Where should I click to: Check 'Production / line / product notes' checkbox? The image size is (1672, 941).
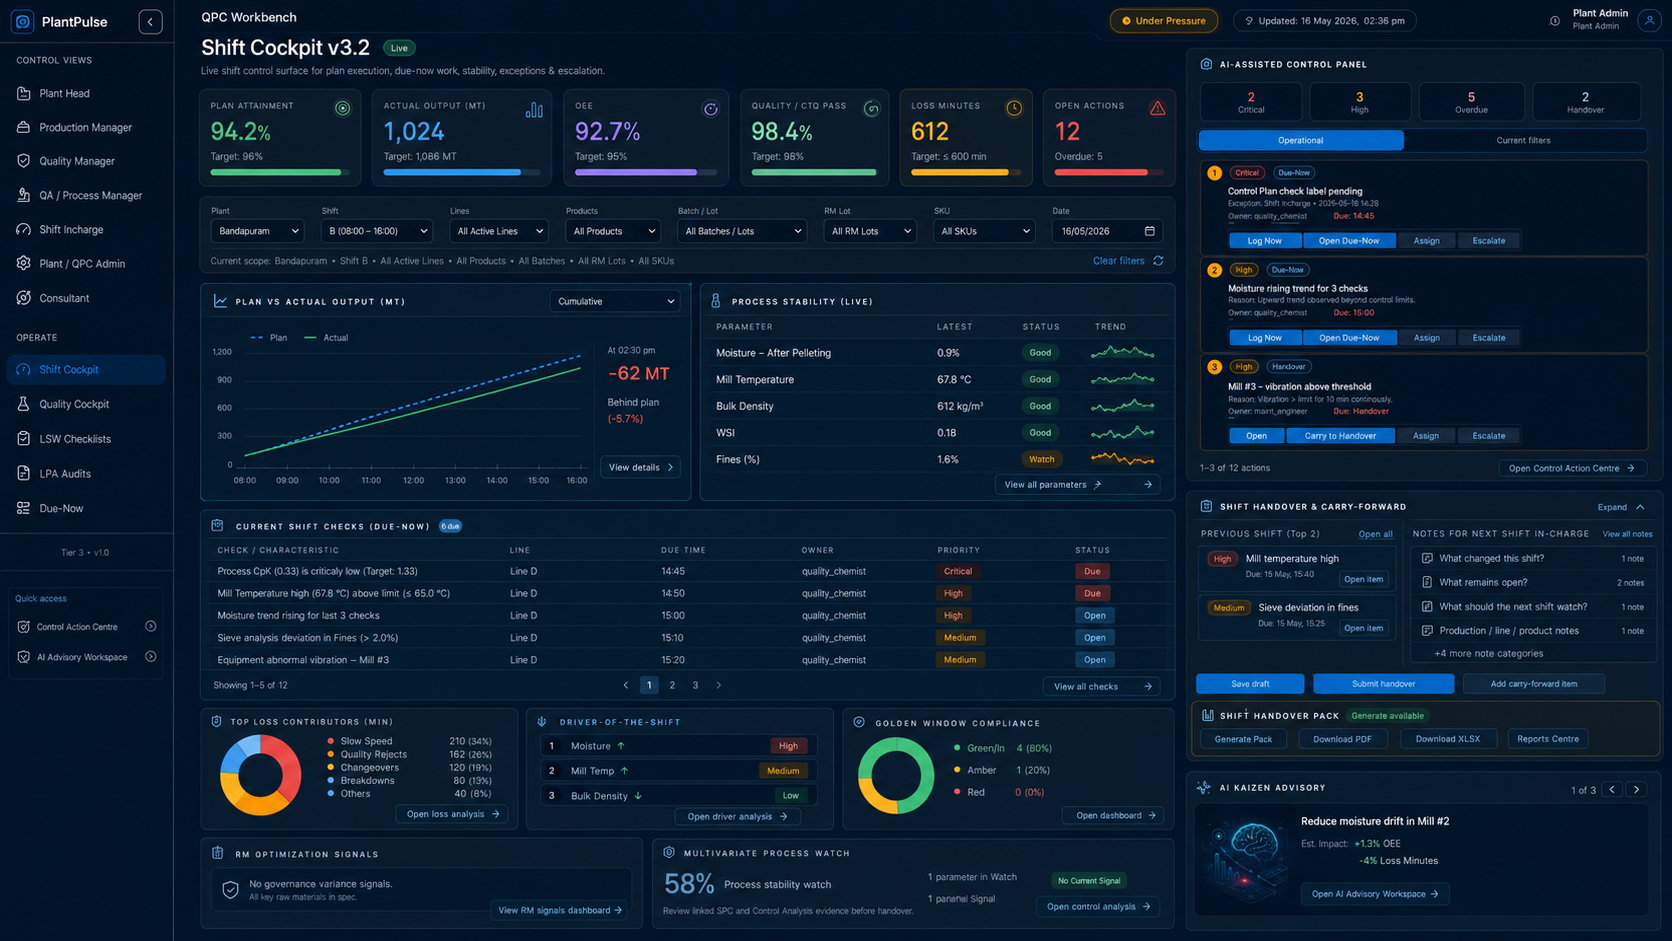tap(1427, 631)
